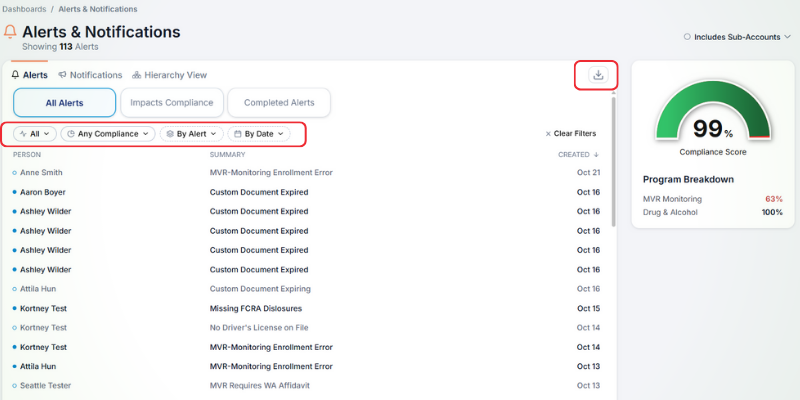800x400 pixels.
Task: Click the X icon in Clear Filters
Action: click(548, 133)
